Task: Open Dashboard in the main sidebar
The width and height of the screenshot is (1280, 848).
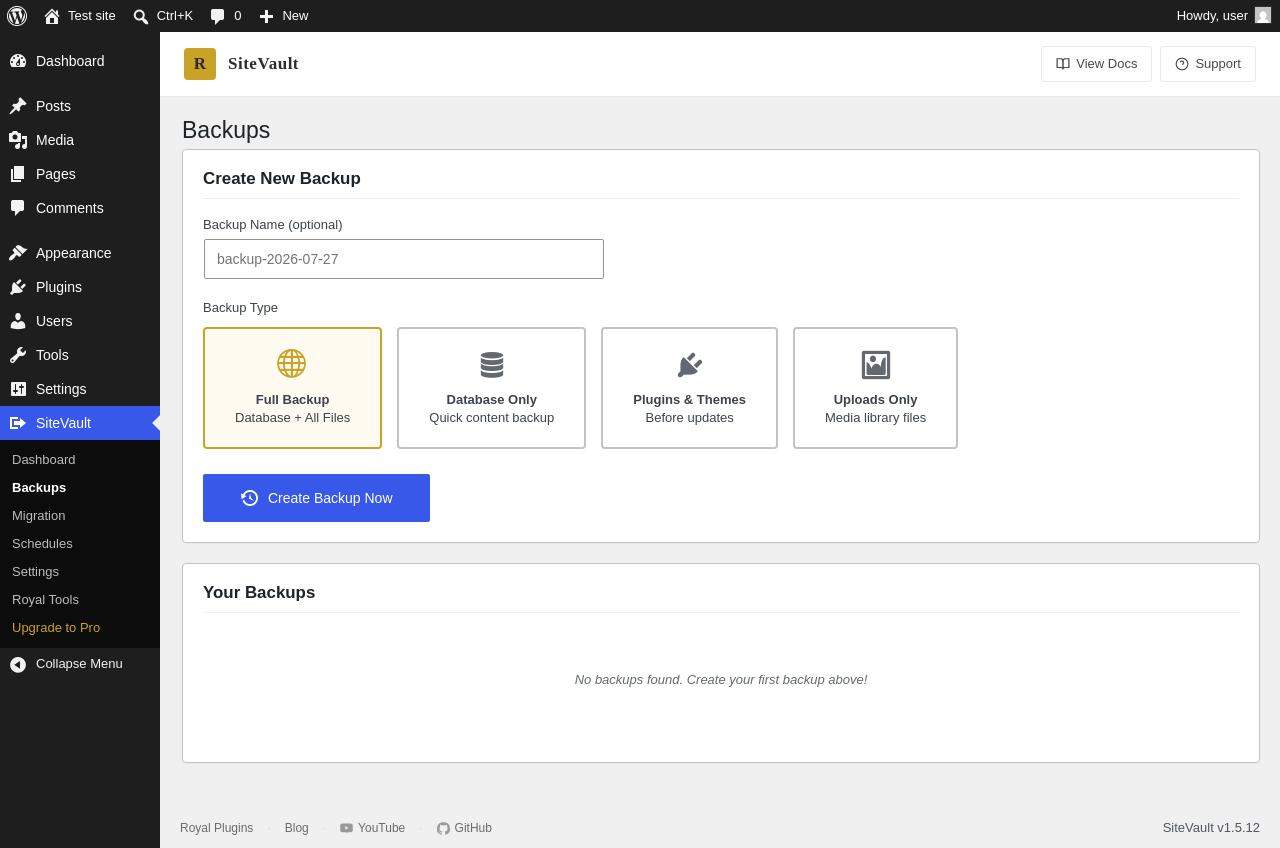Action: coord(80,61)
